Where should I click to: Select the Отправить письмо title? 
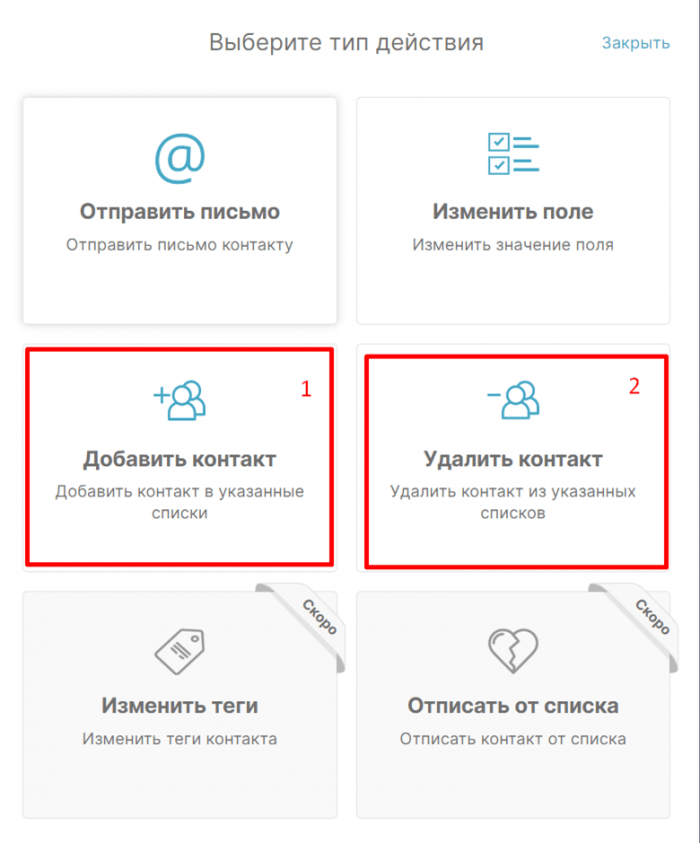[x=180, y=212]
